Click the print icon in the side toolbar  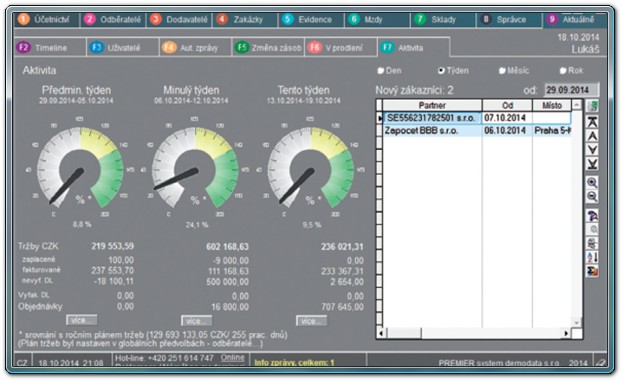pyautogui.click(x=592, y=243)
